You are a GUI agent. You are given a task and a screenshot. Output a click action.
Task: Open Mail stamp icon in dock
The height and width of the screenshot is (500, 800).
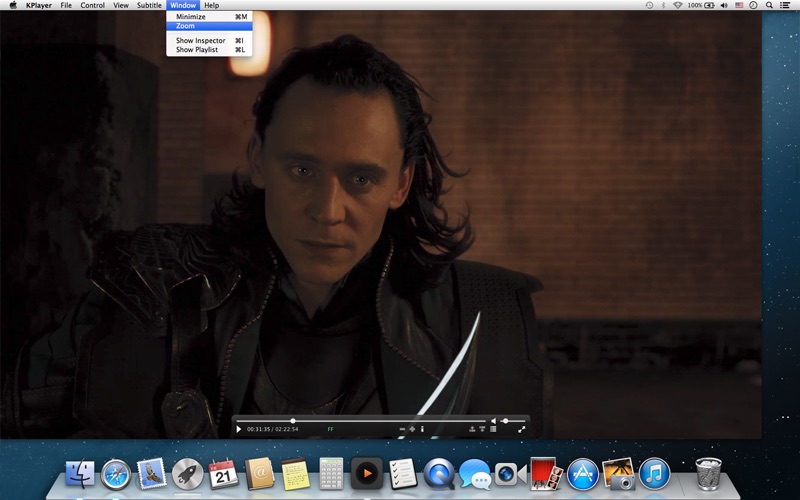(152, 473)
